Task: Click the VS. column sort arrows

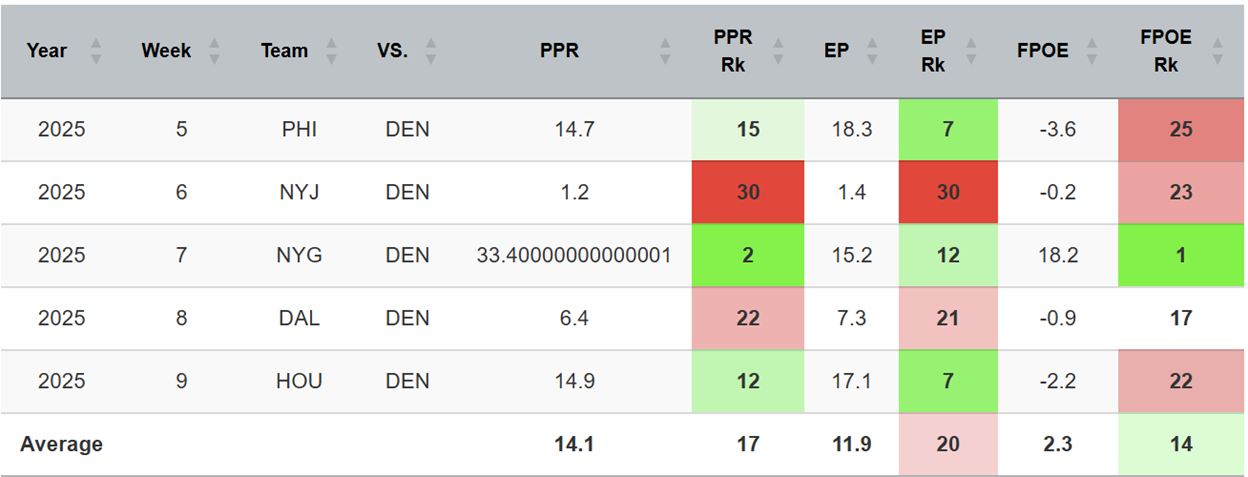Action: tap(431, 51)
